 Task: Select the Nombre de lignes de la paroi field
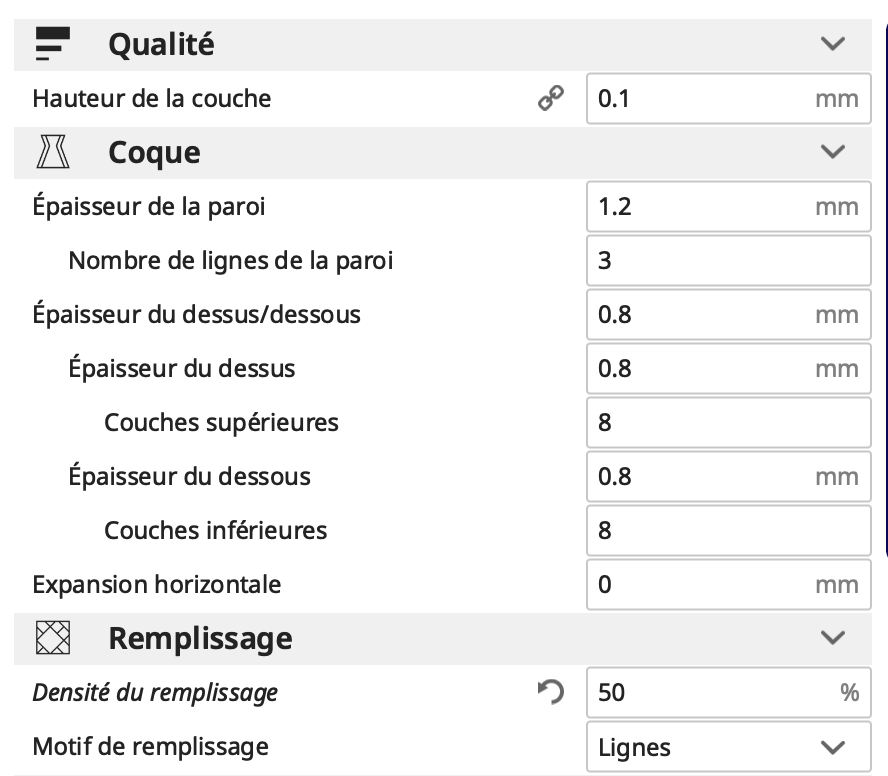click(728, 261)
